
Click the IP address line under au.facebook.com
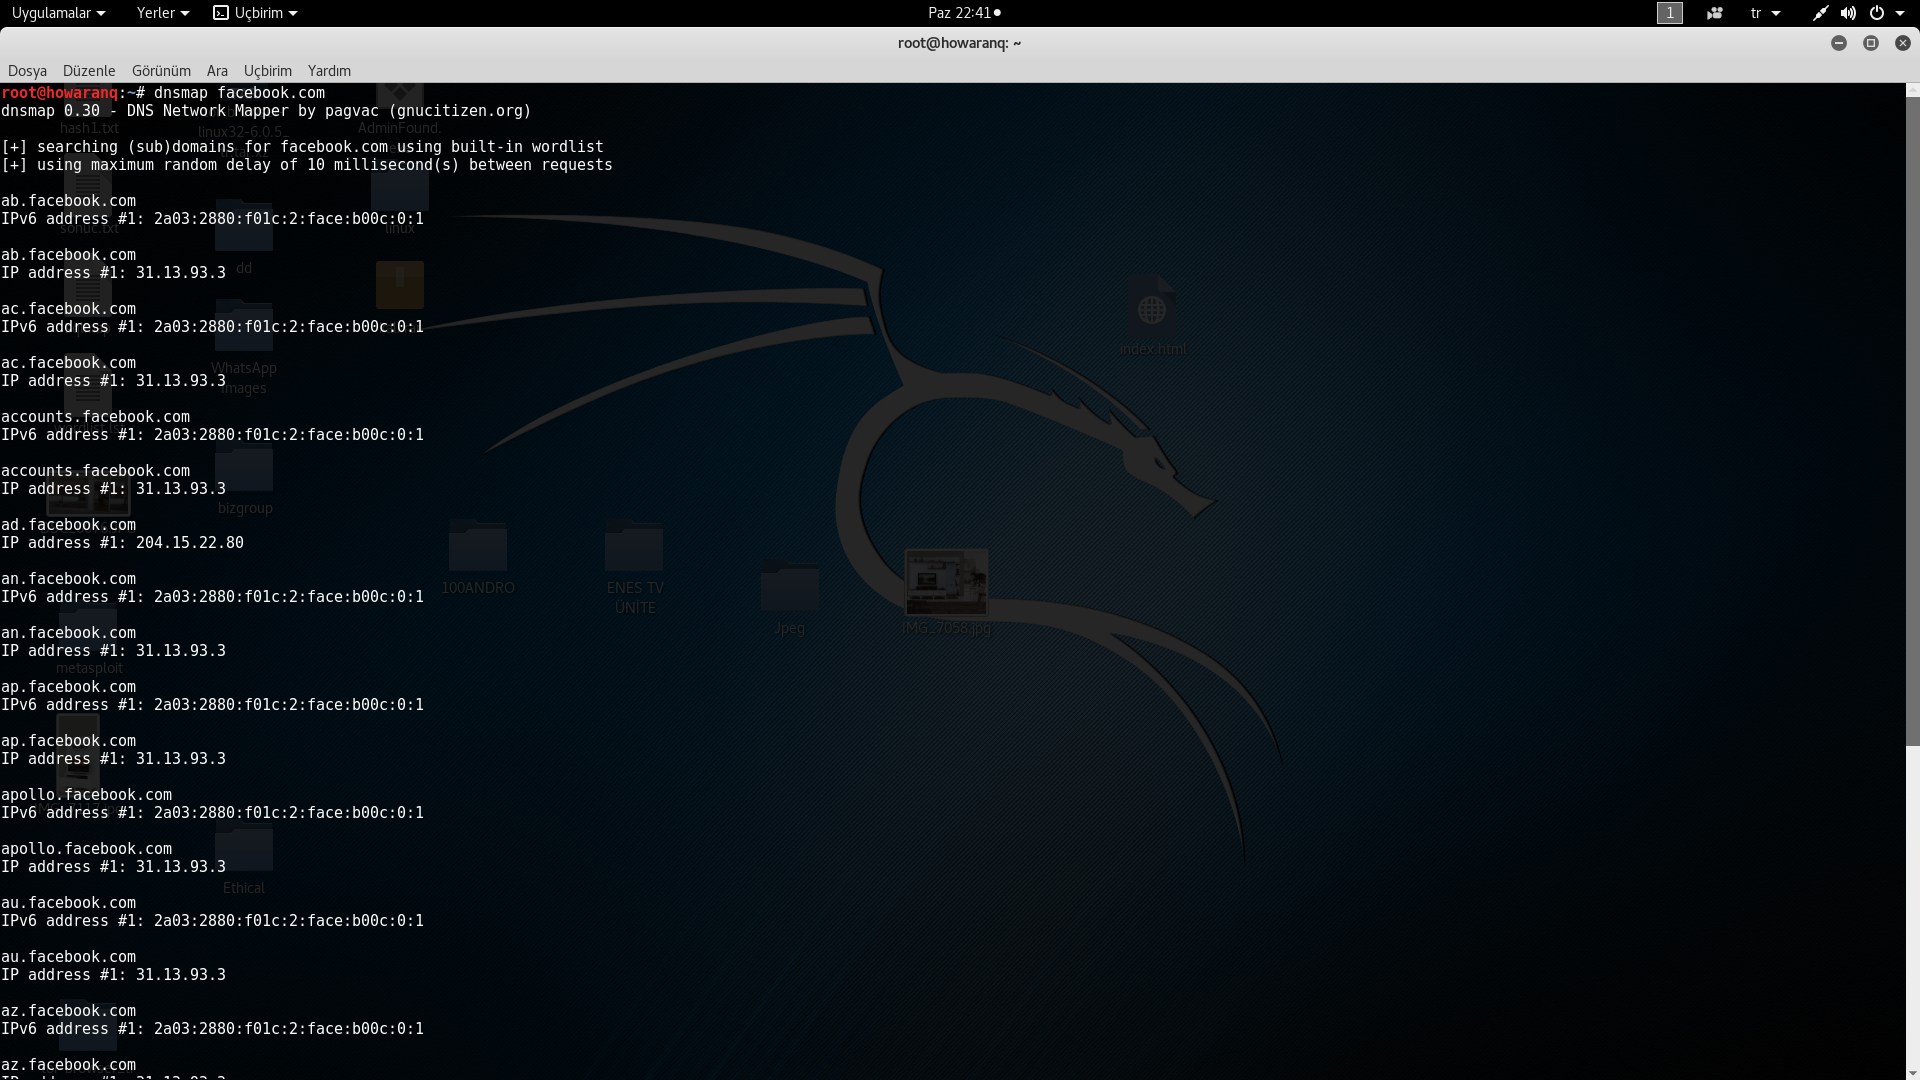click(x=113, y=975)
